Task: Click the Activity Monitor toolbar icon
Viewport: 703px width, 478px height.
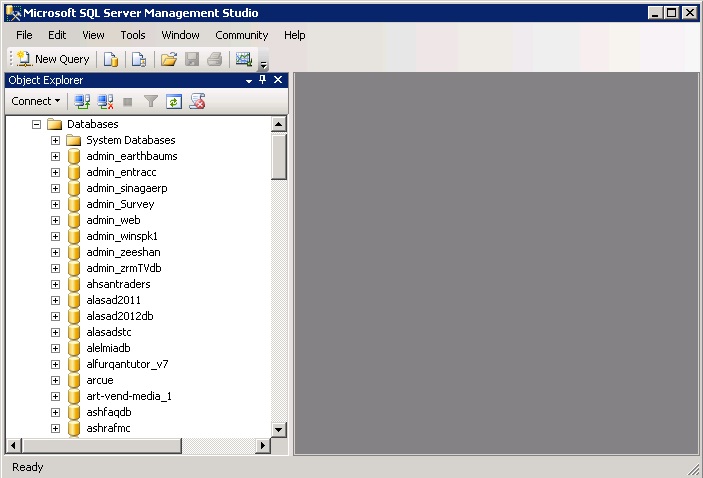Action: tap(243, 59)
